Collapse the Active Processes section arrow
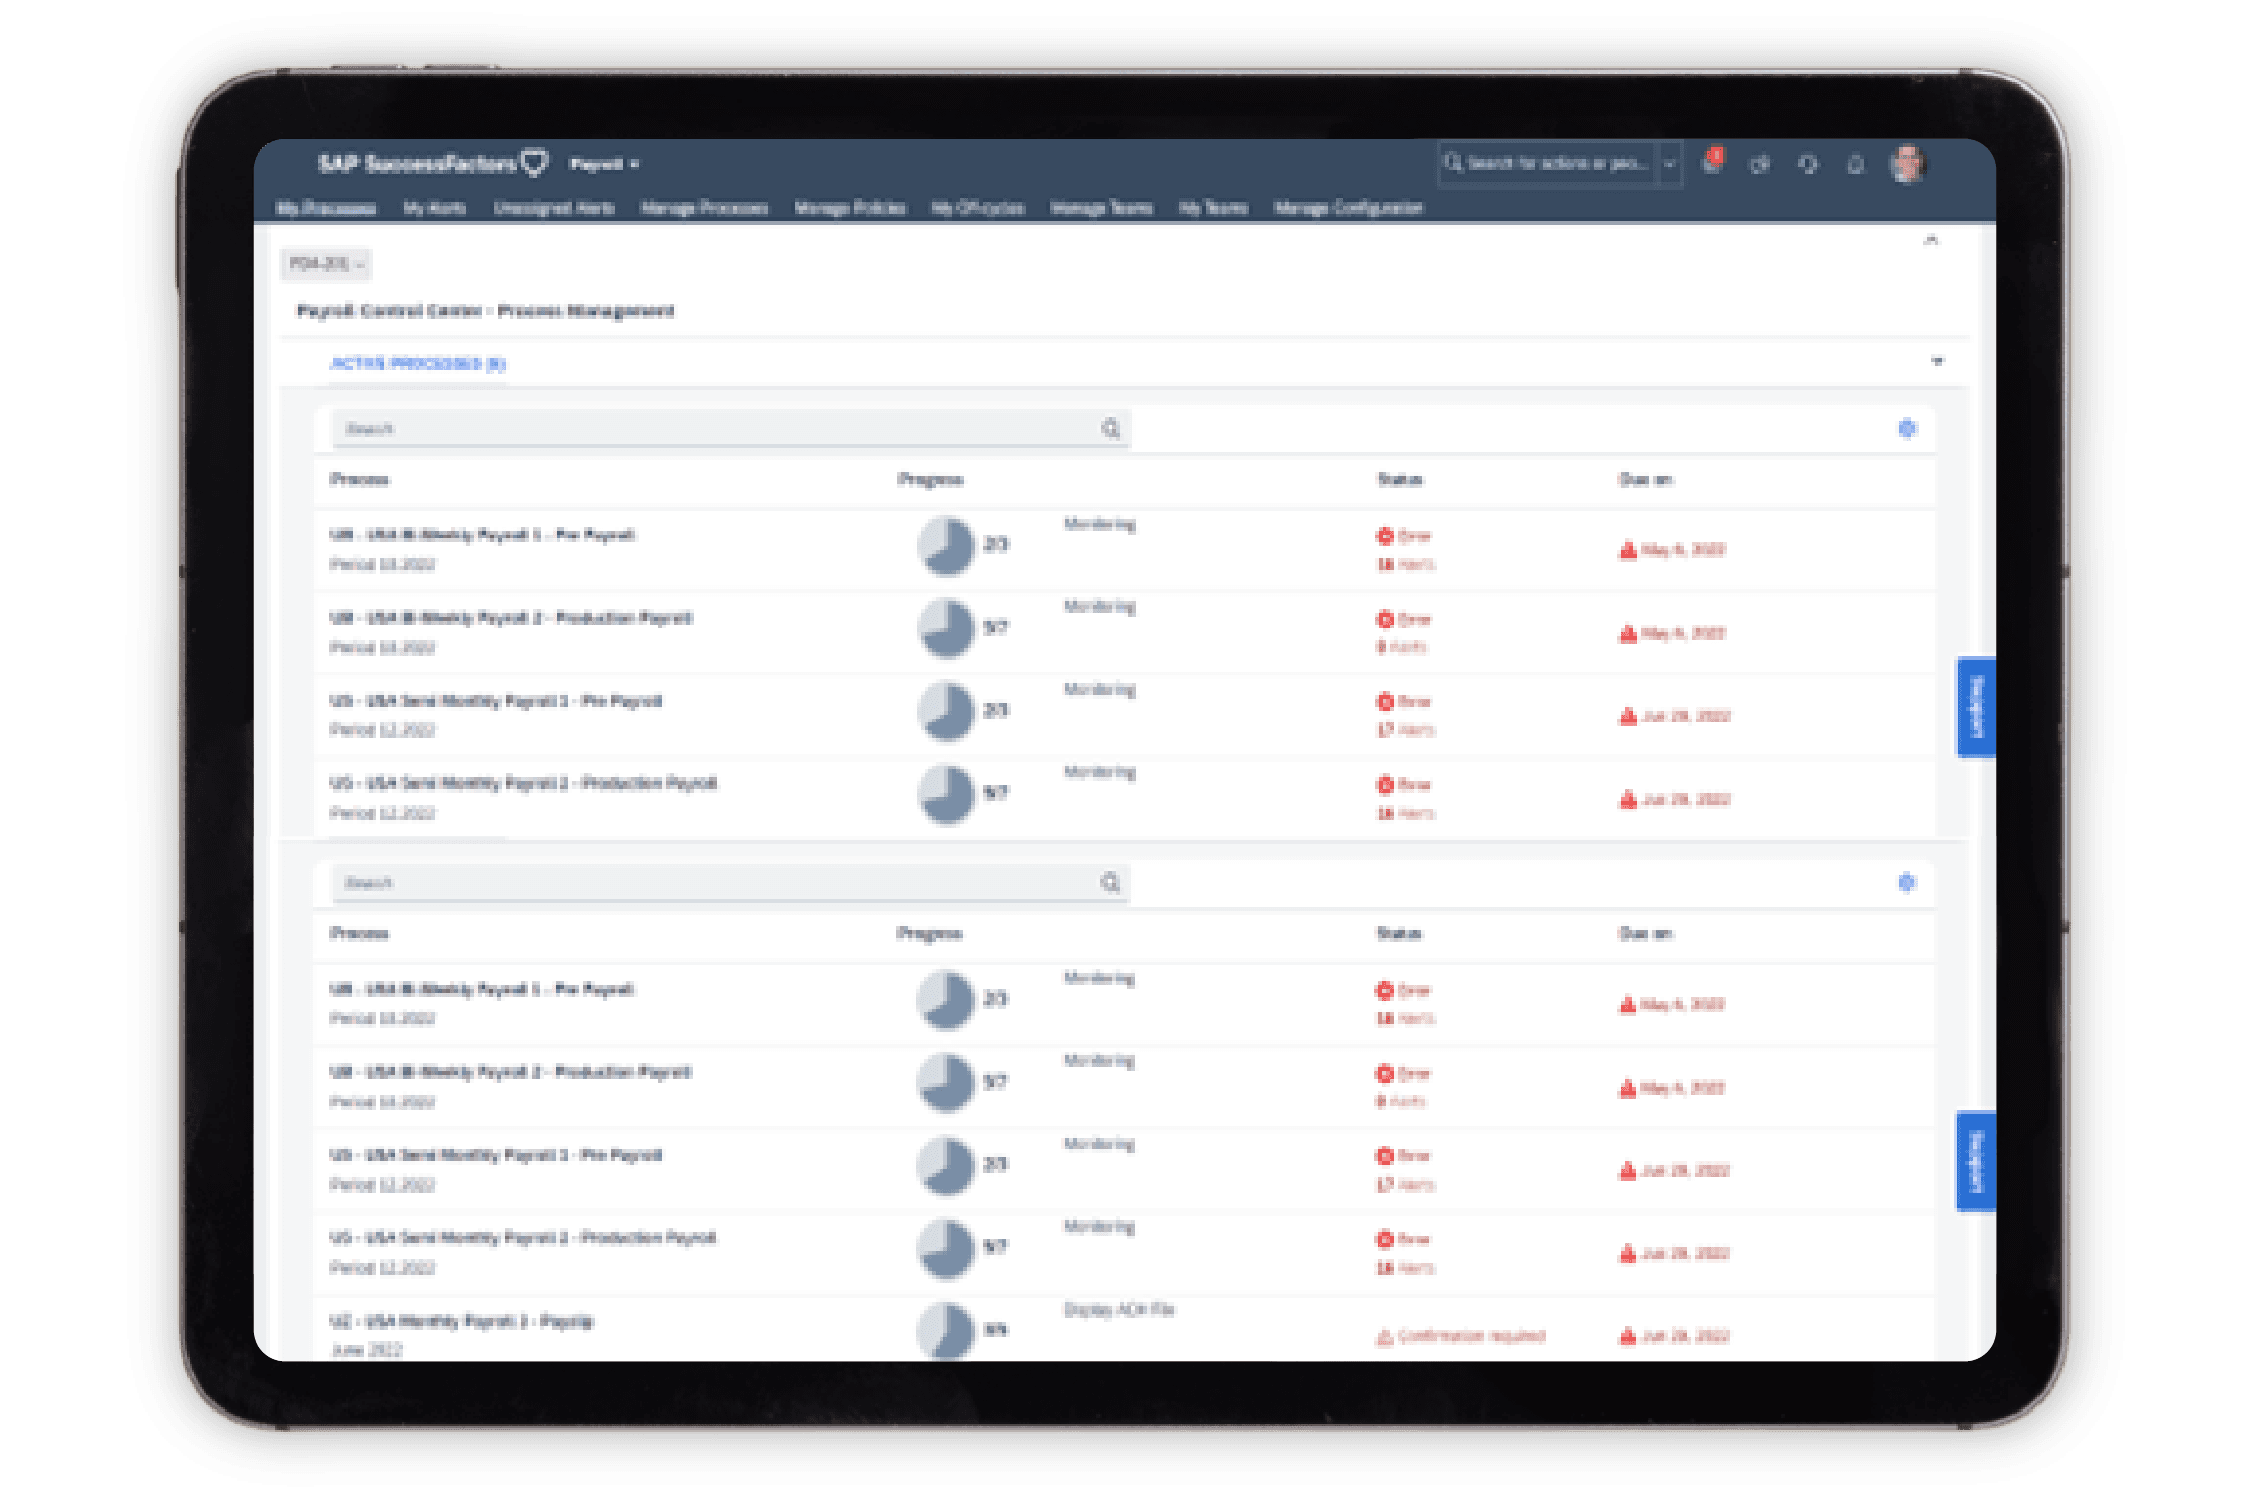Viewport: 2251px width, 1501px height. pos(1937,361)
